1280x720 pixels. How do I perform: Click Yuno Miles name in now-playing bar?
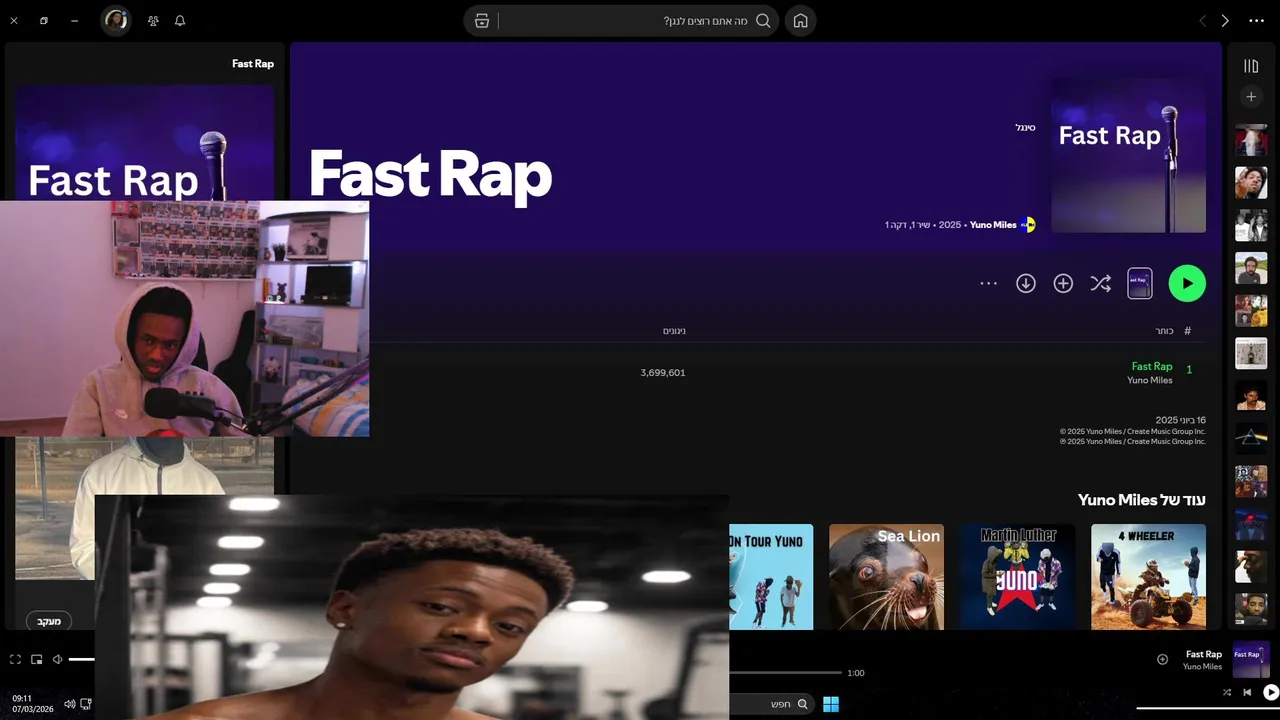coord(1202,667)
